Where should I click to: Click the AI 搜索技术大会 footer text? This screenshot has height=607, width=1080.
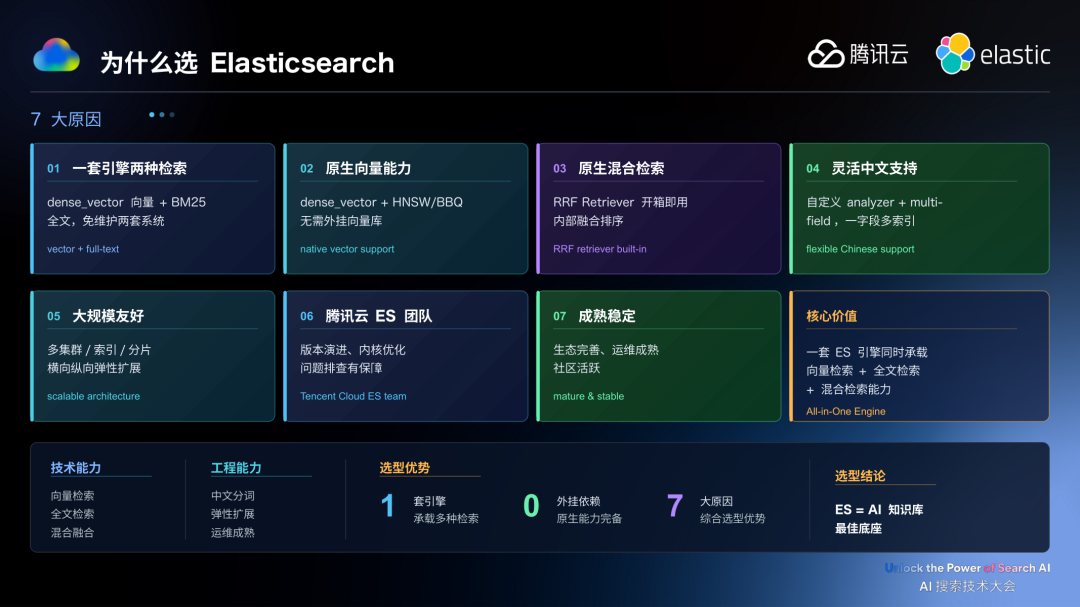(968, 586)
